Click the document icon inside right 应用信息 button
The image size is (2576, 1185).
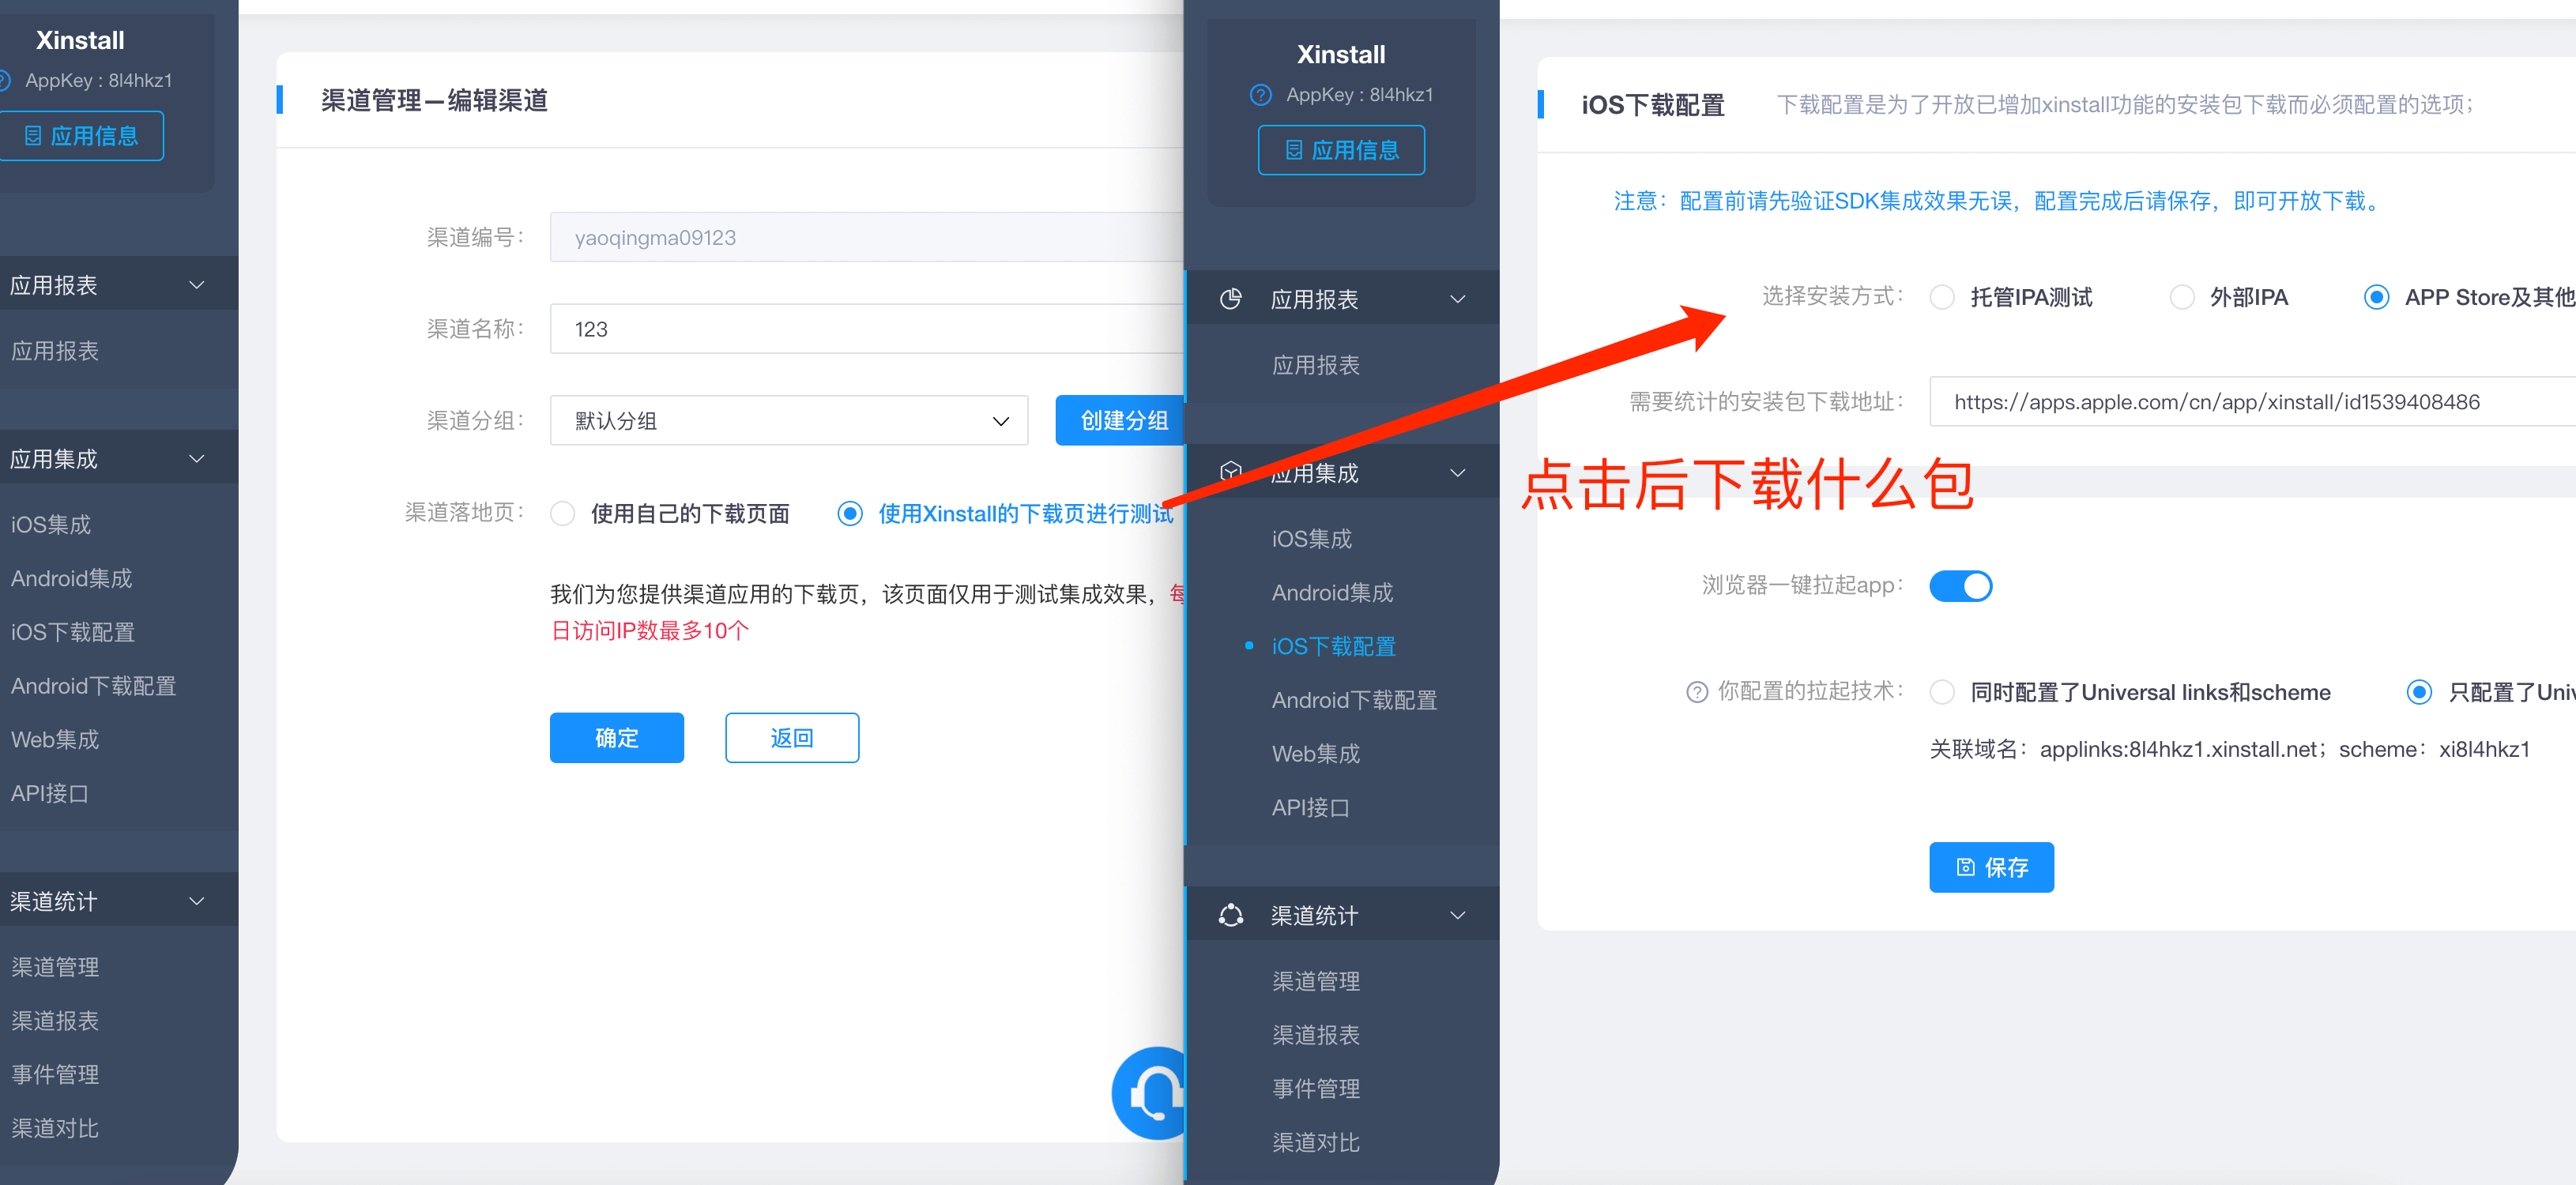pos(1294,150)
